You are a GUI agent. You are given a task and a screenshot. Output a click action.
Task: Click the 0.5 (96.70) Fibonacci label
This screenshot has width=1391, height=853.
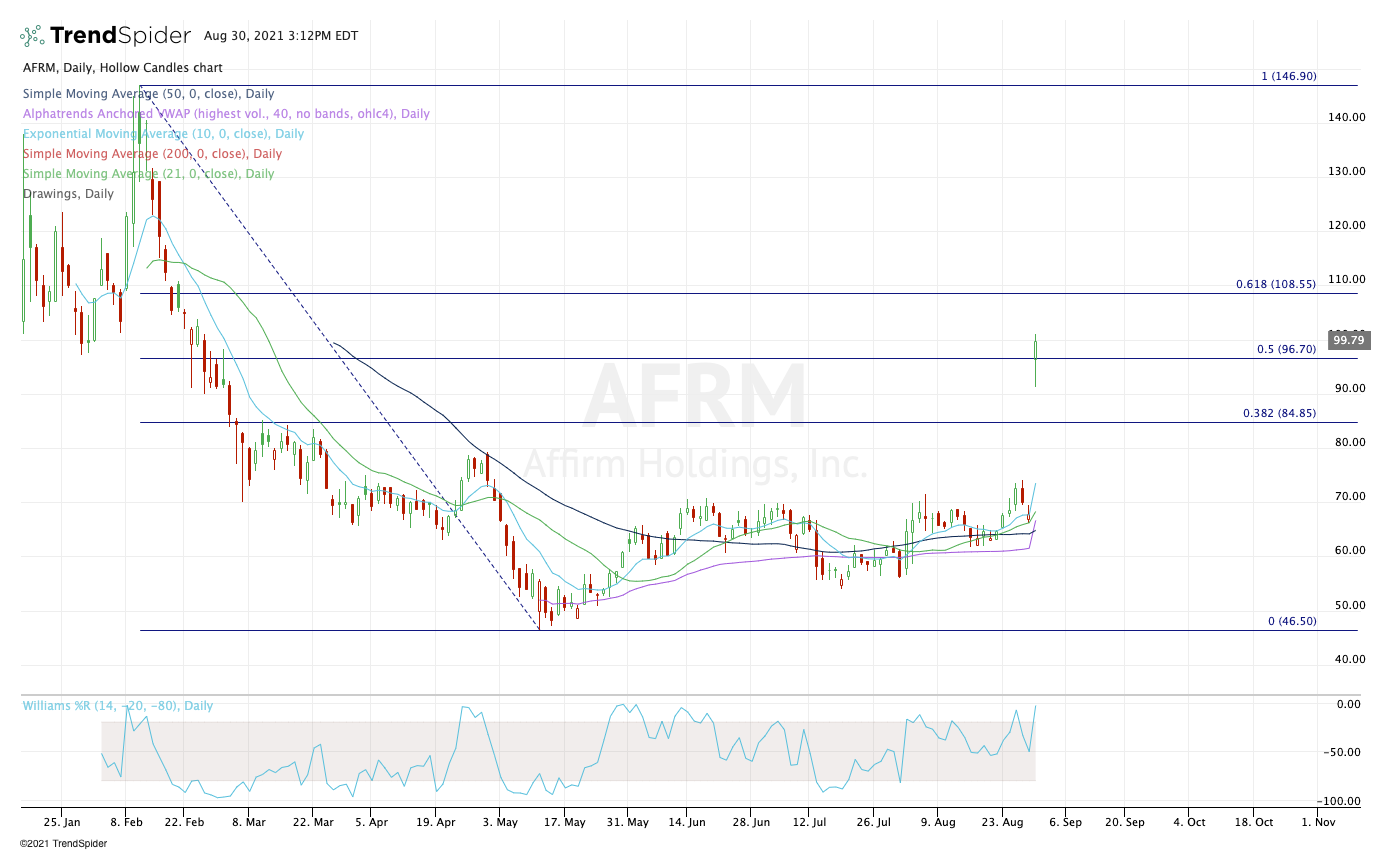tap(1286, 350)
